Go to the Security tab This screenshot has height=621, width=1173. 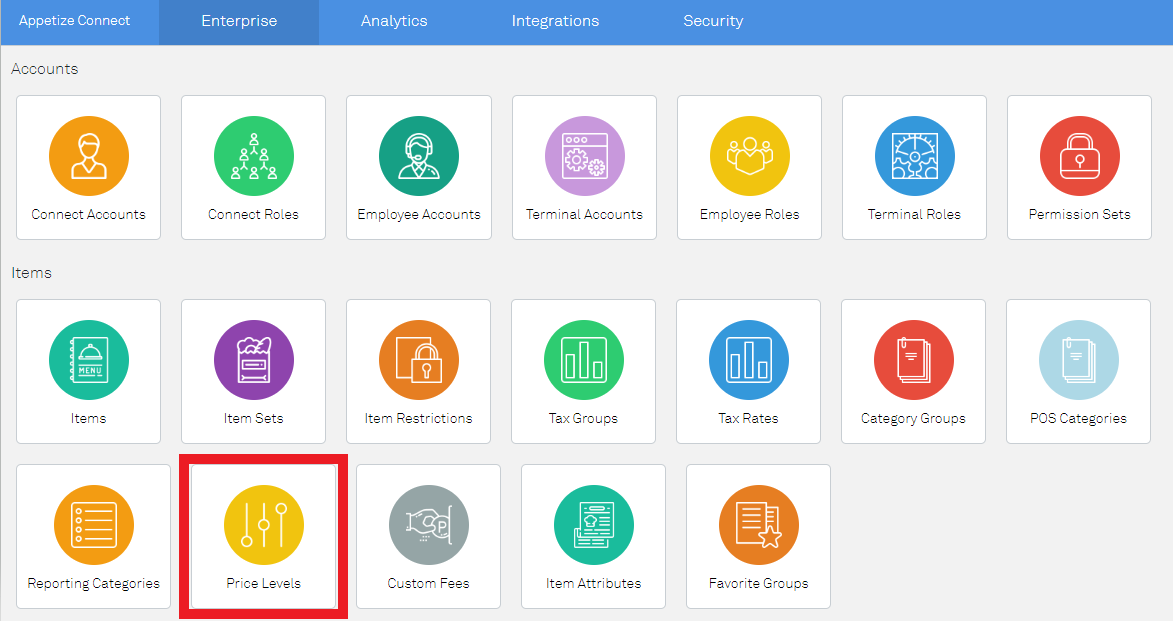coord(713,21)
